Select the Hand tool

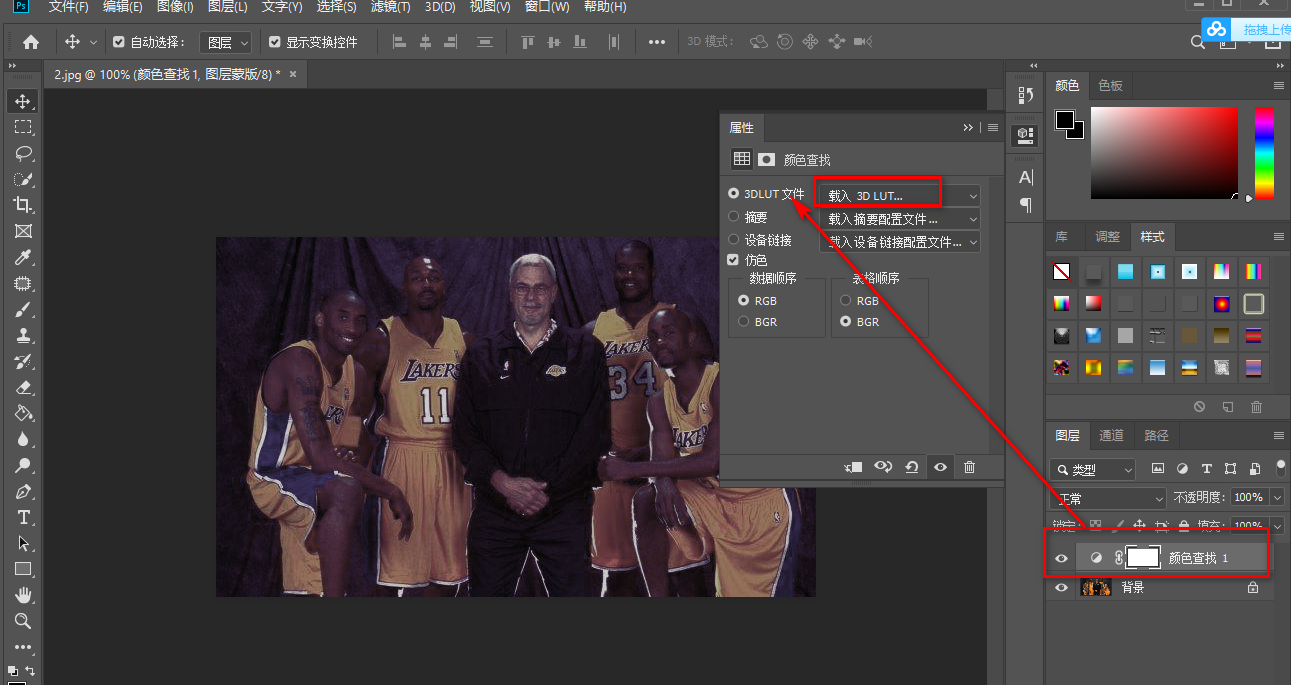[23, 595]
